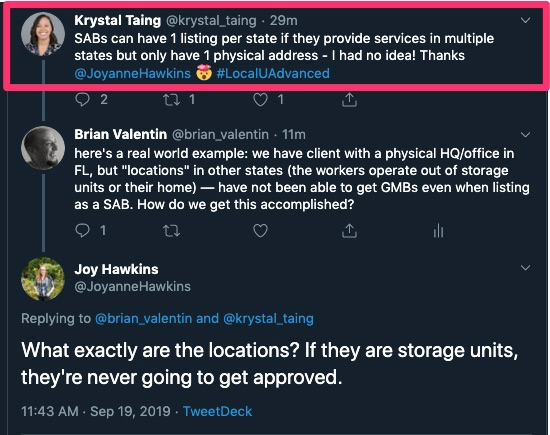This screenshot has width=550, height=435.
Task: Reply to Krystal Taing's tweet
Action: pyautogui.click(x=82, y=100)
